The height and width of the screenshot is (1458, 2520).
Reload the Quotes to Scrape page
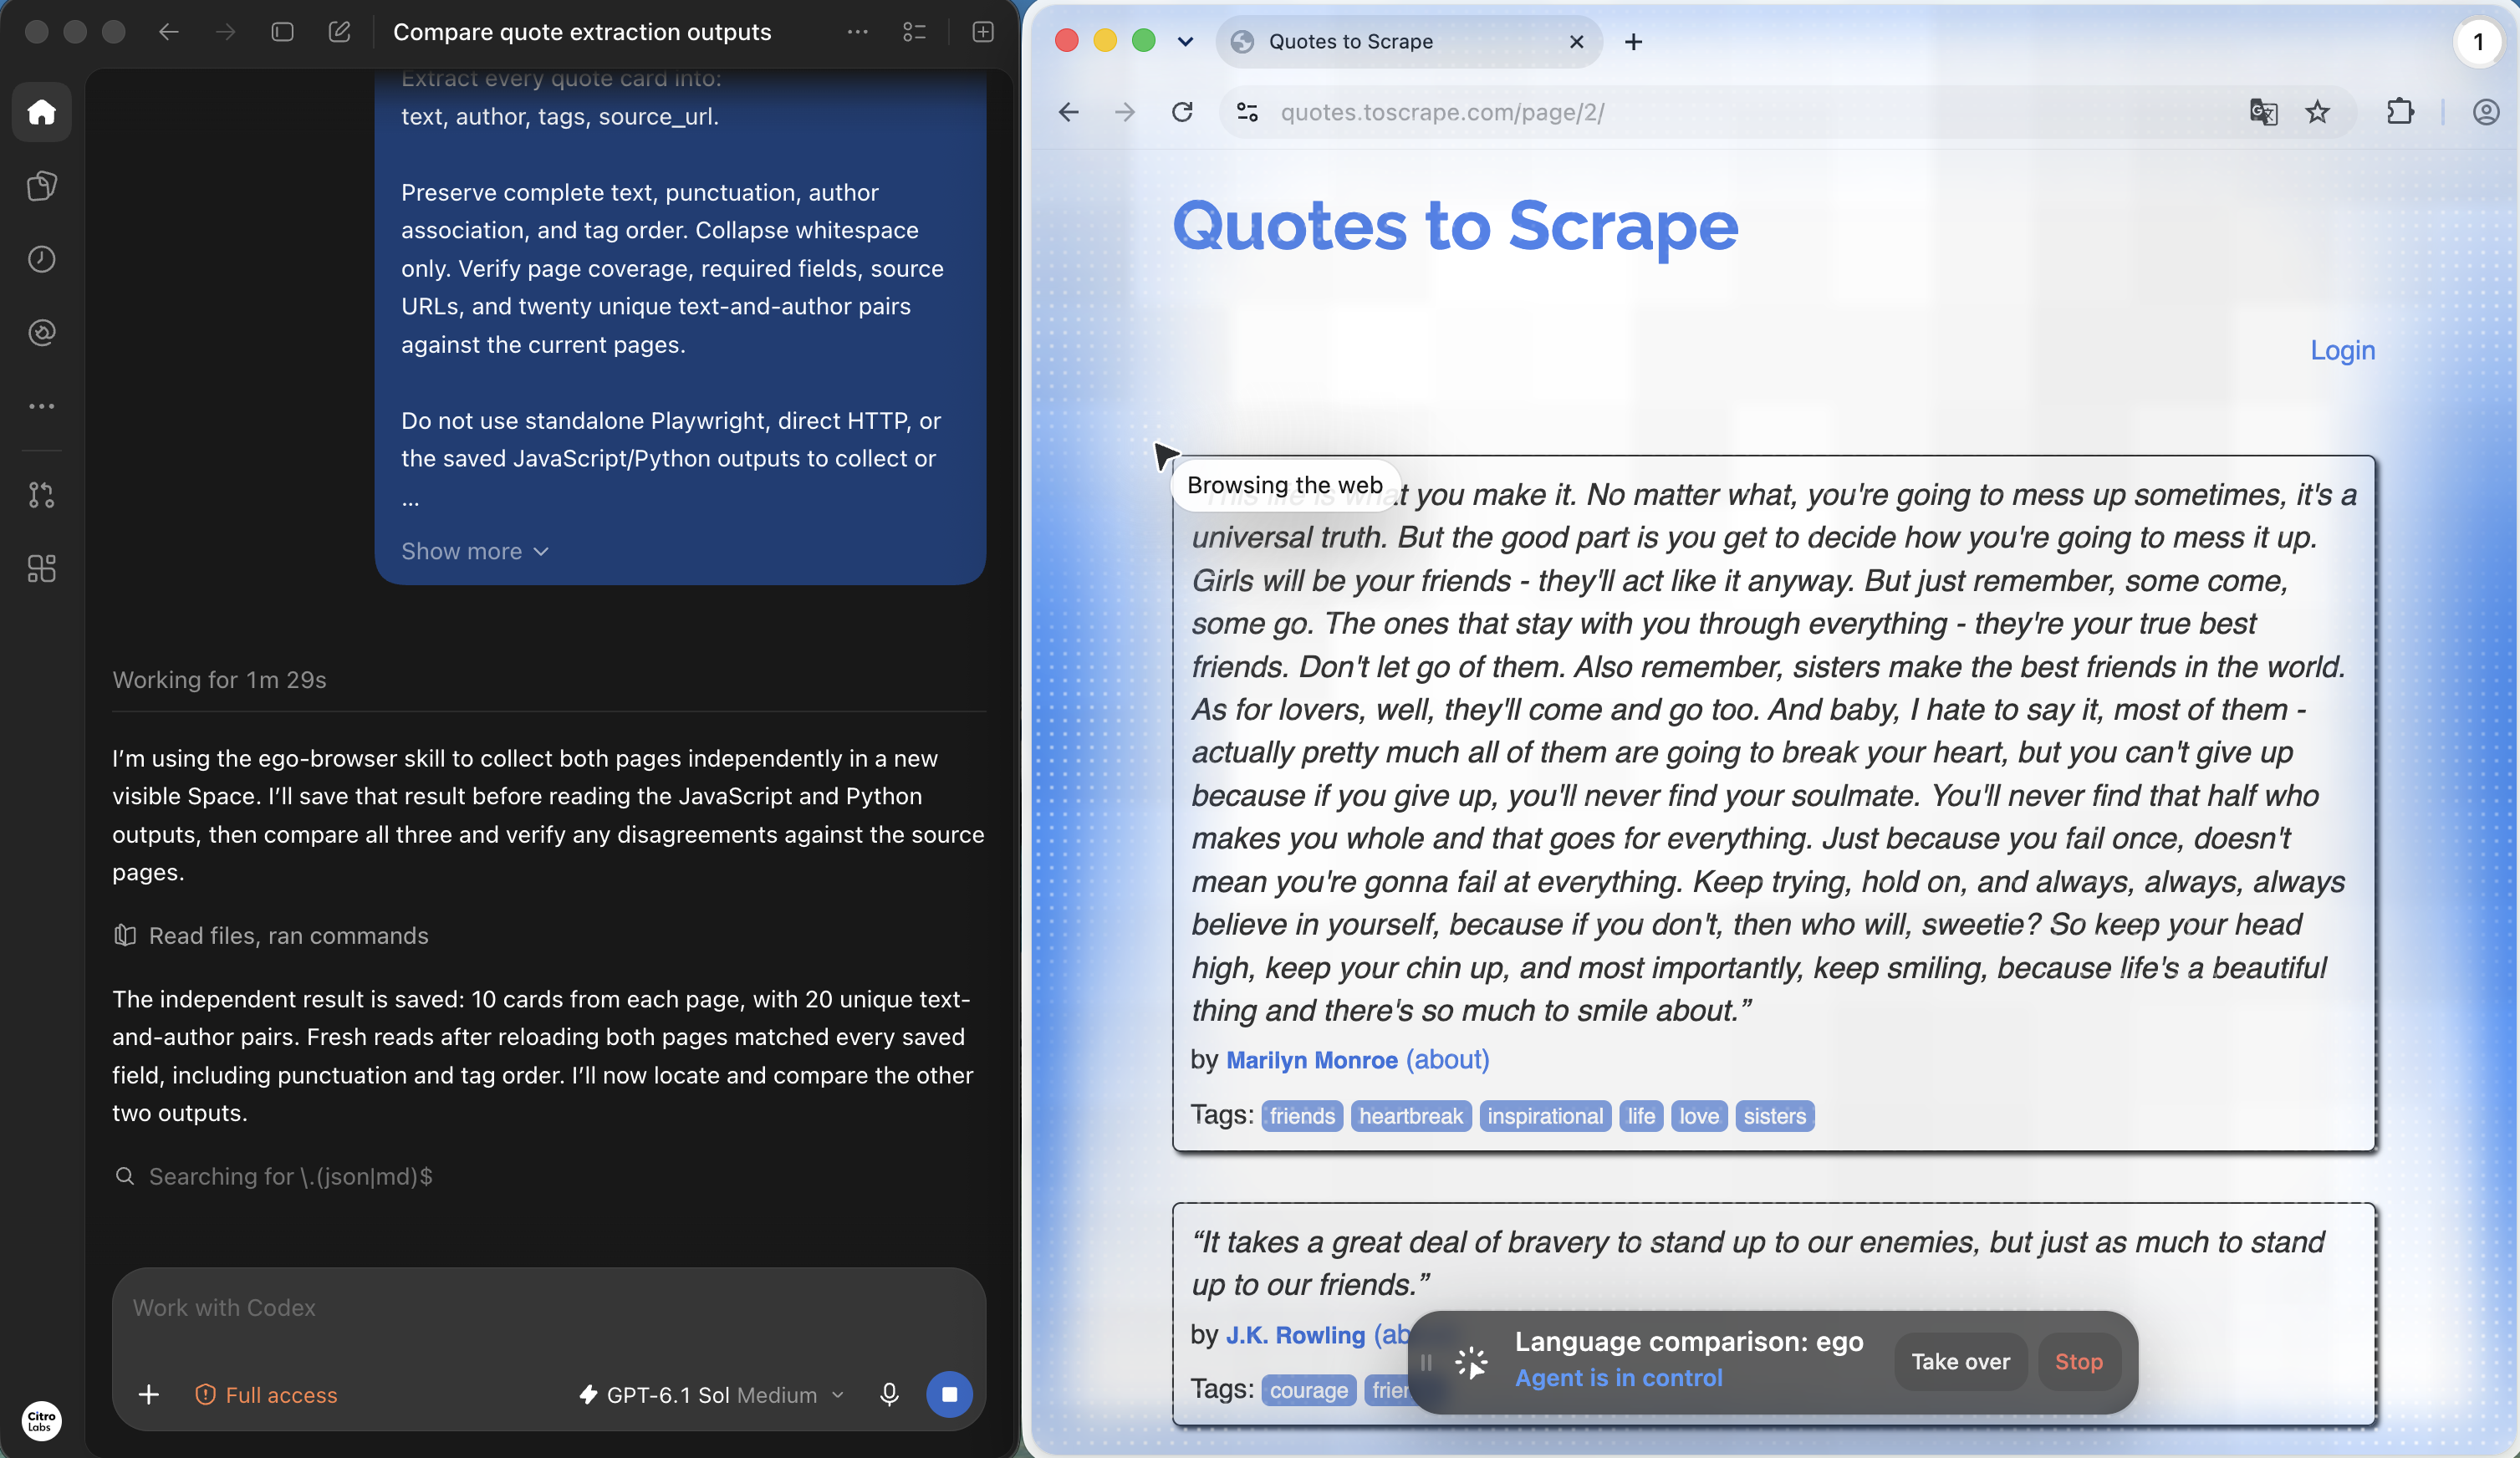(x=1182, y=112)
